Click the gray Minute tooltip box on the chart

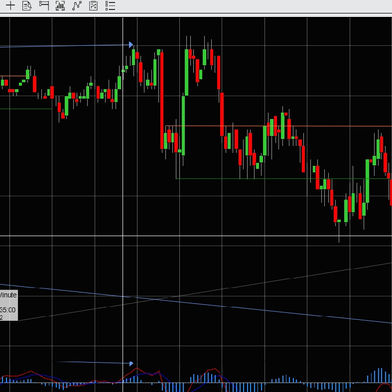(9, 305)
